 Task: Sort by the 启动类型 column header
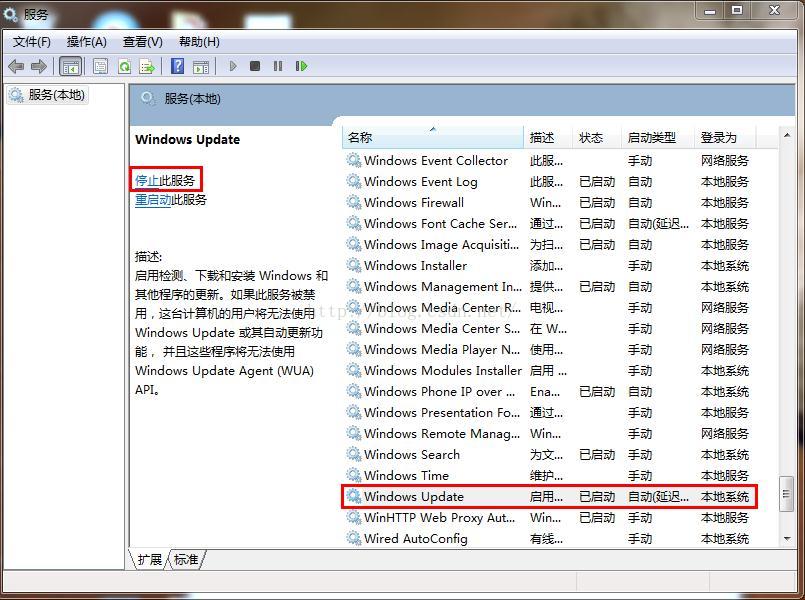(x=658, y=138)
